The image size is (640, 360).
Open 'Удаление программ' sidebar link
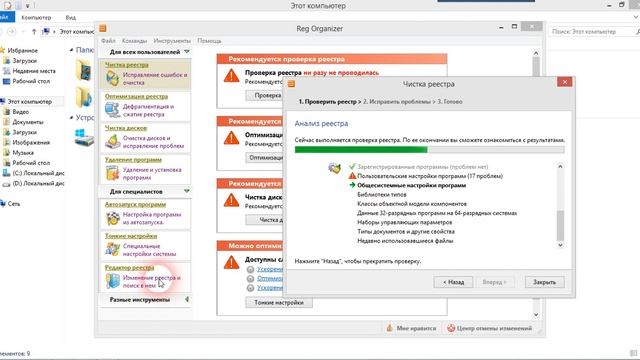(133, 160)
